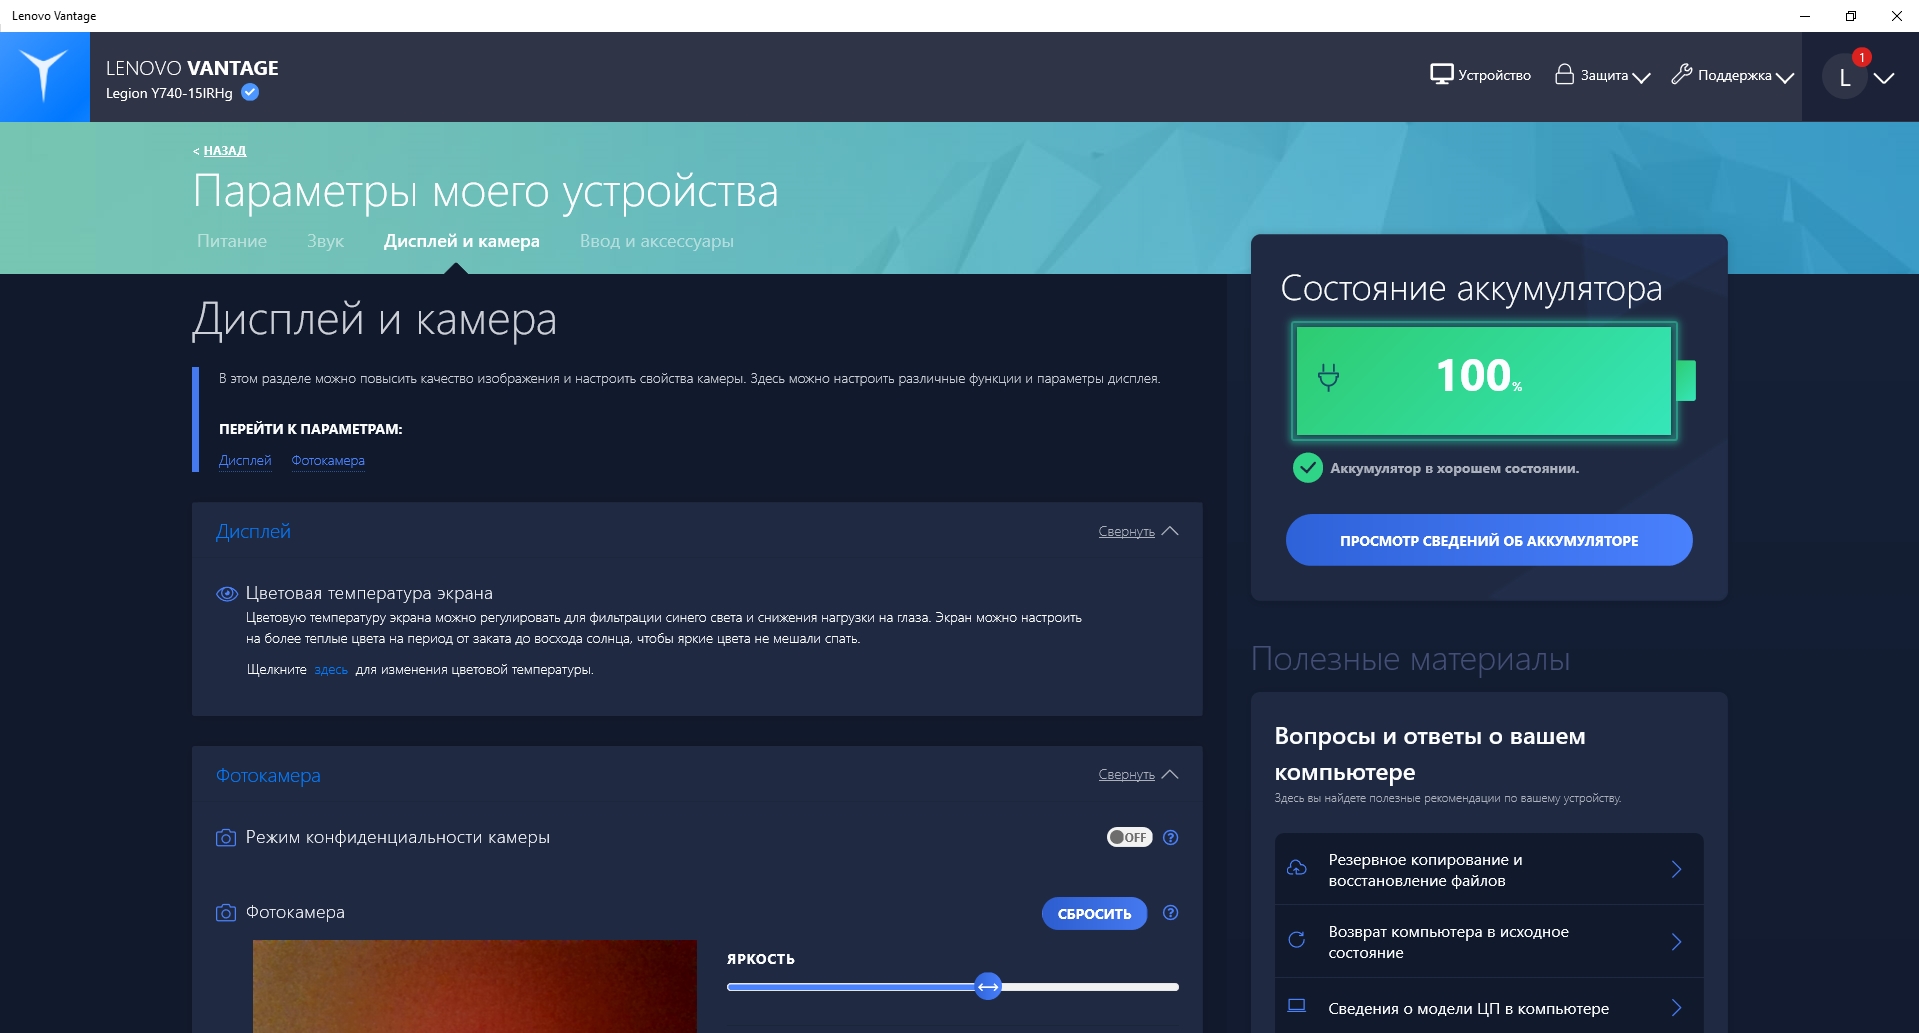Click the monitor icon next to Устройство
The image size is (1919, 1033).
1441,75
